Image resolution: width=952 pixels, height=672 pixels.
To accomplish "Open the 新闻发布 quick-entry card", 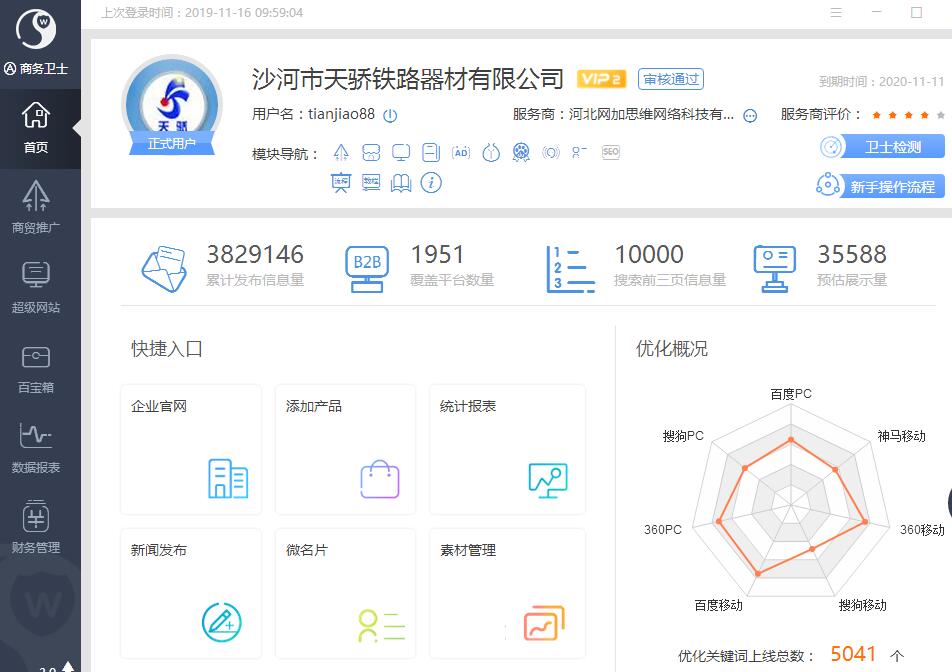I will click(191, 593).
